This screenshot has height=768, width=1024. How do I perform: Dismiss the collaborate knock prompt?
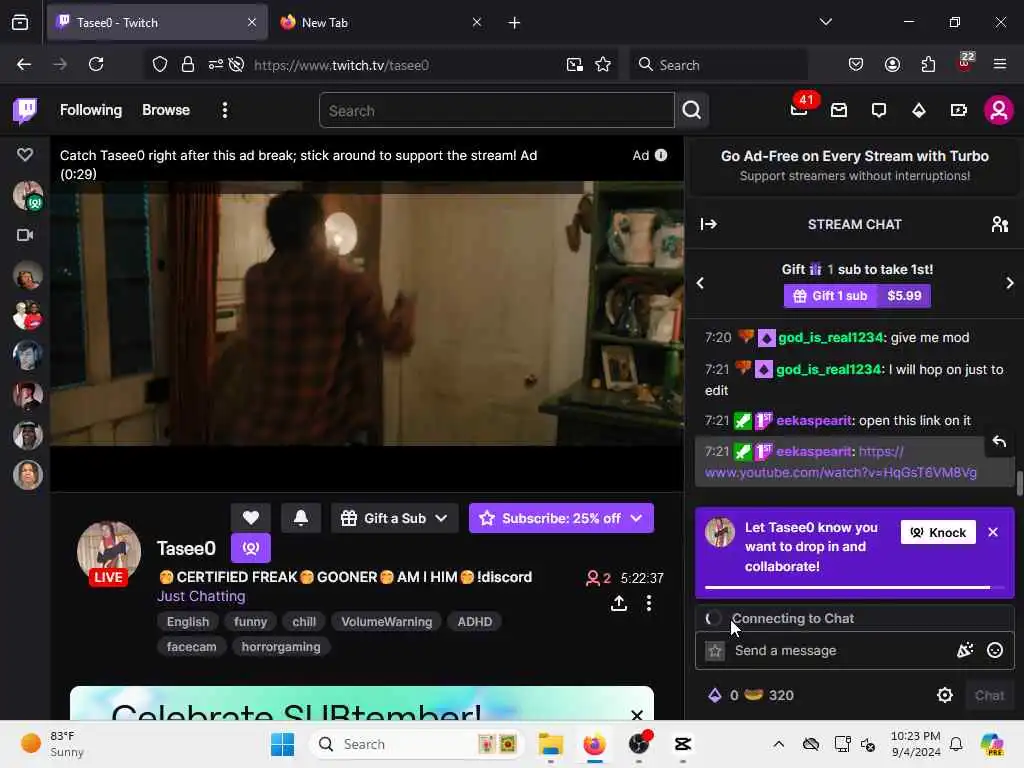(x=993, y=532)
